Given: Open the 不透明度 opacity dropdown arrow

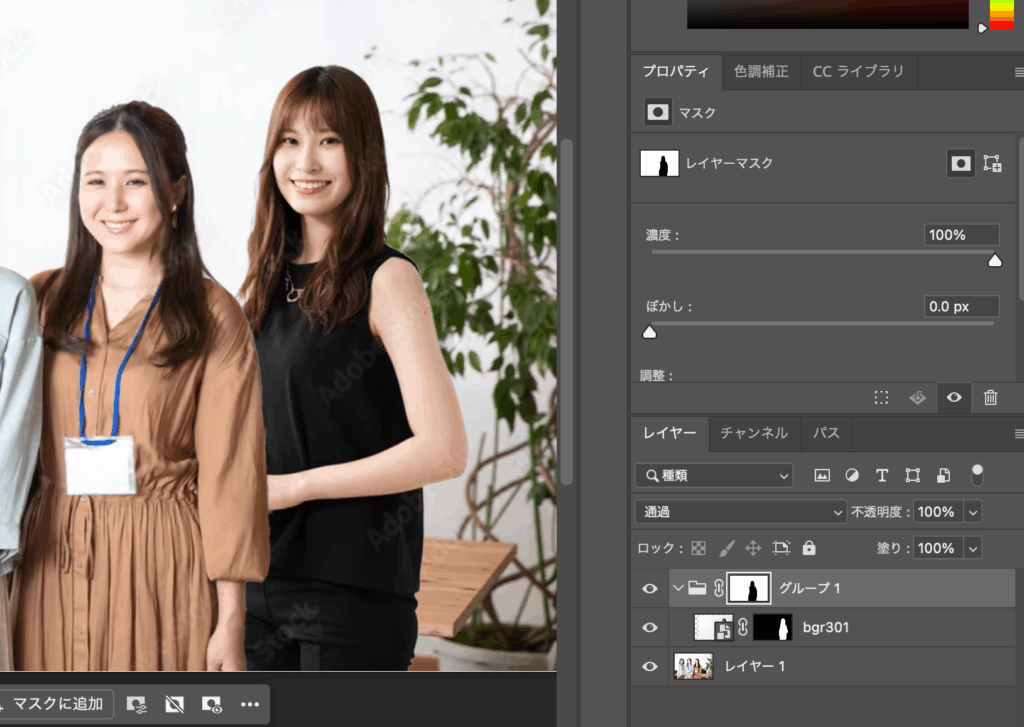Looking at the screenshot, I should (972, 512).
